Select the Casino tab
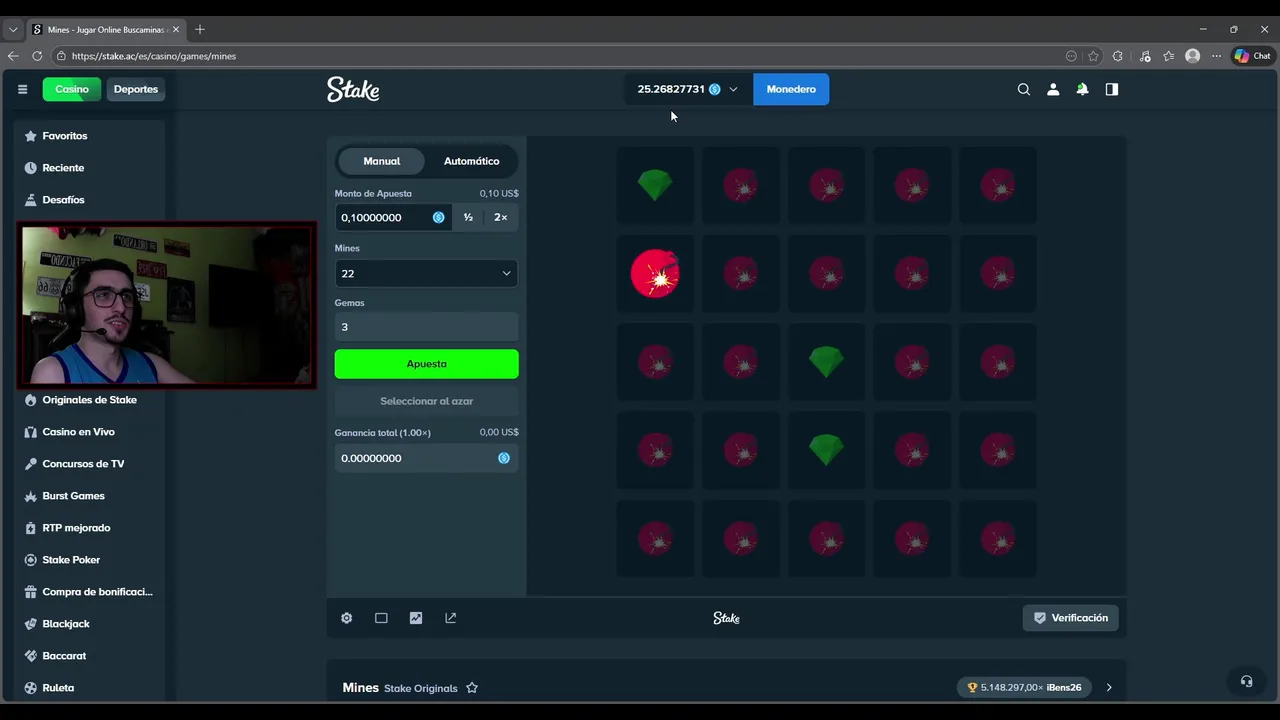Viewport: 1280px width, 720px height. point(72,89)
